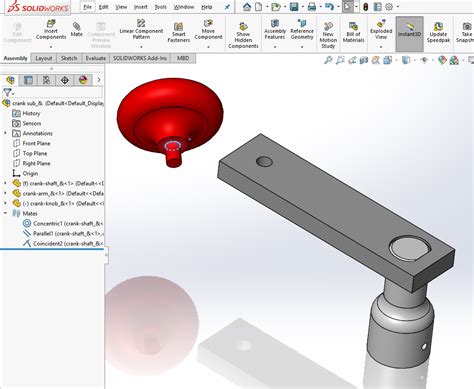Open the dropdown under Exploded View
This screenshot has width=474, height=389.
click(381, 47)
